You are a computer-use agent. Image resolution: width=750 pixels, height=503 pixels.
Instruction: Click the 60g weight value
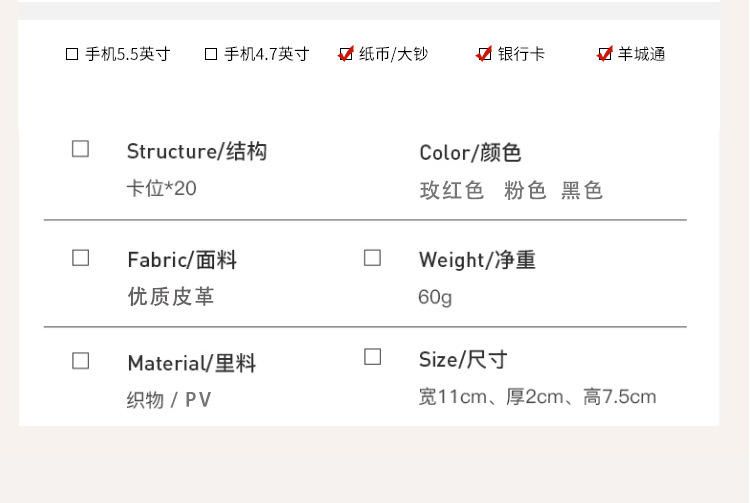coord(435,297)
